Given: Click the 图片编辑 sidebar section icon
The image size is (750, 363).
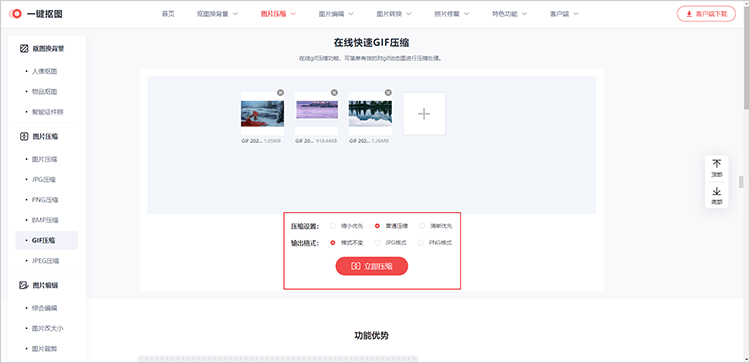Looking at the screenshot, I should pos(24,285).
